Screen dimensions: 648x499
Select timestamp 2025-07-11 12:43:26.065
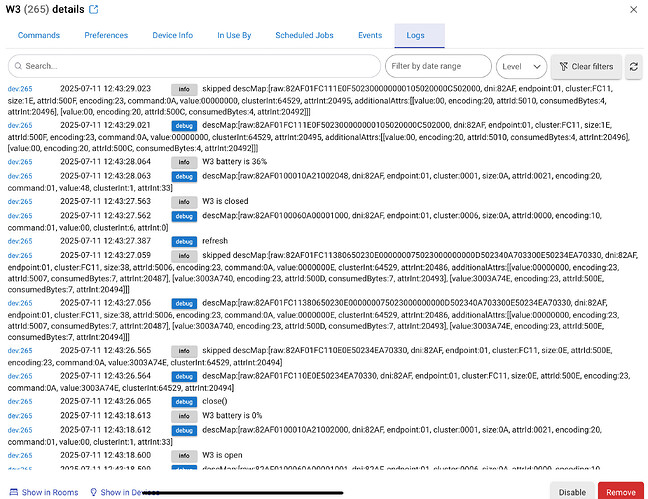tap(105, 401)
